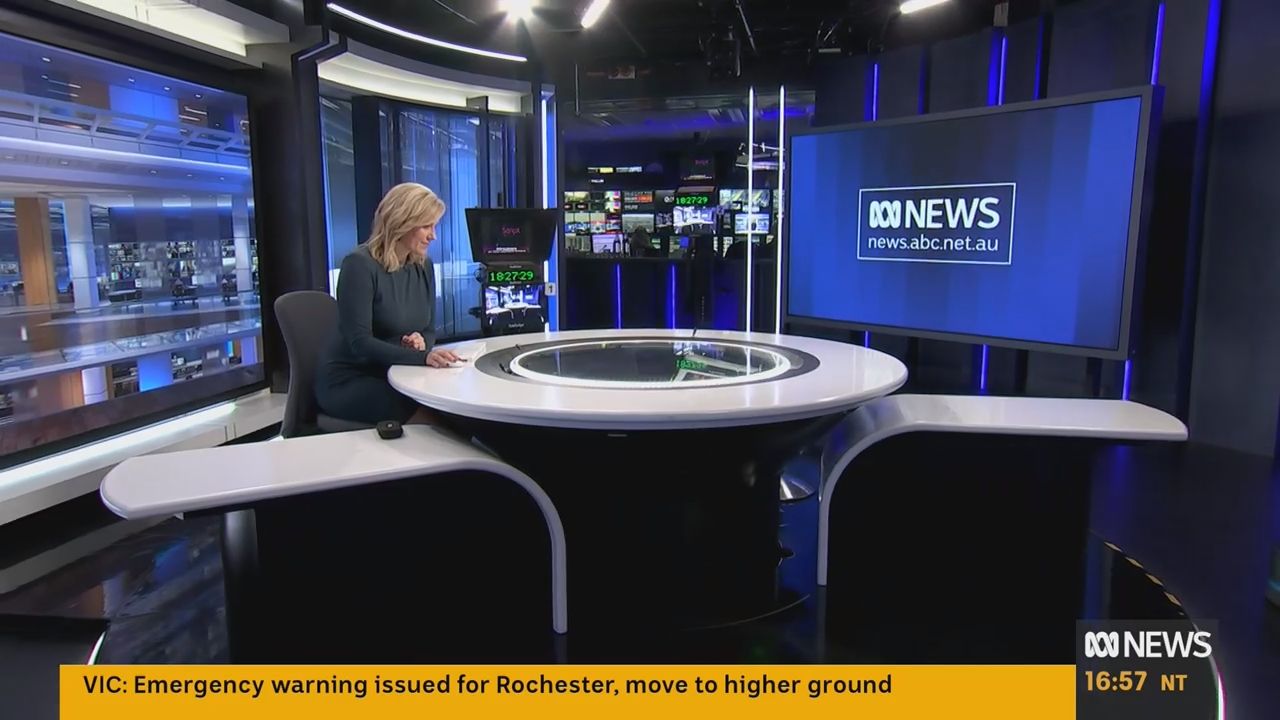
Task: Click the NEWS word on the large studio screen
Action: click(956, 213)
